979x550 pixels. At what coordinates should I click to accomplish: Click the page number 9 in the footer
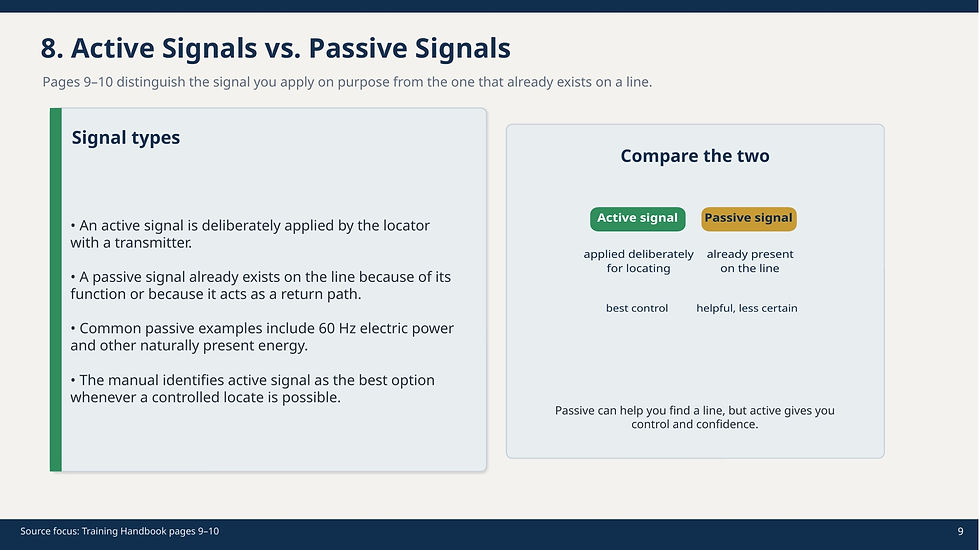coord(960,531)
